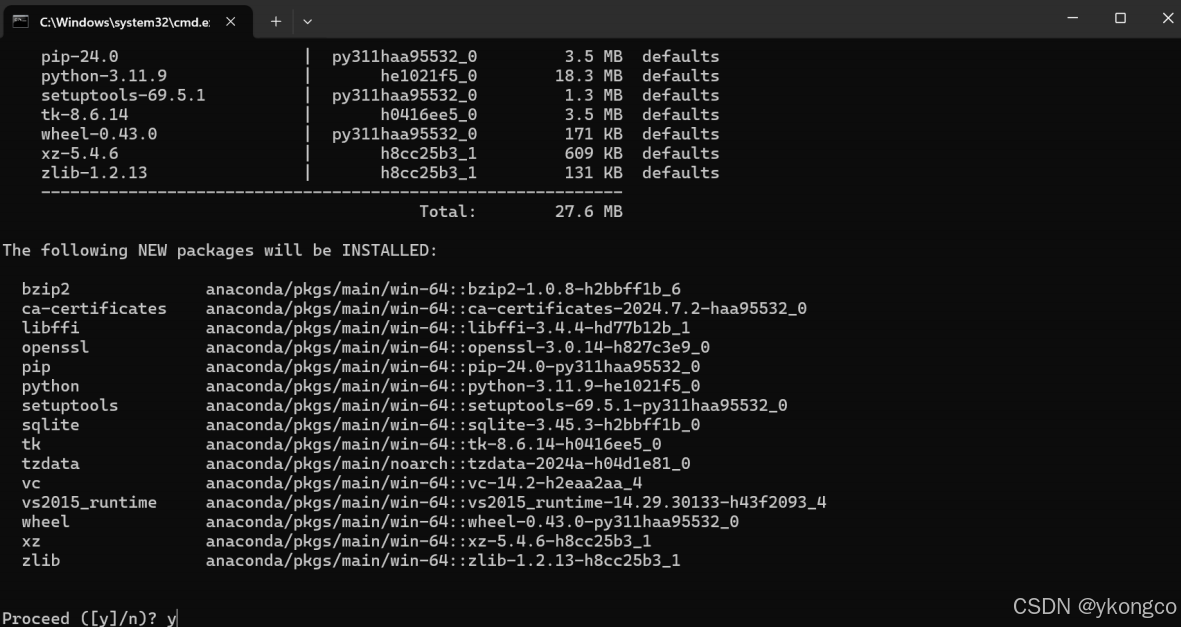1181x627 pixels.
Task: Click the maximize icon on the title bar
Action: click(x=1119, y=18)
